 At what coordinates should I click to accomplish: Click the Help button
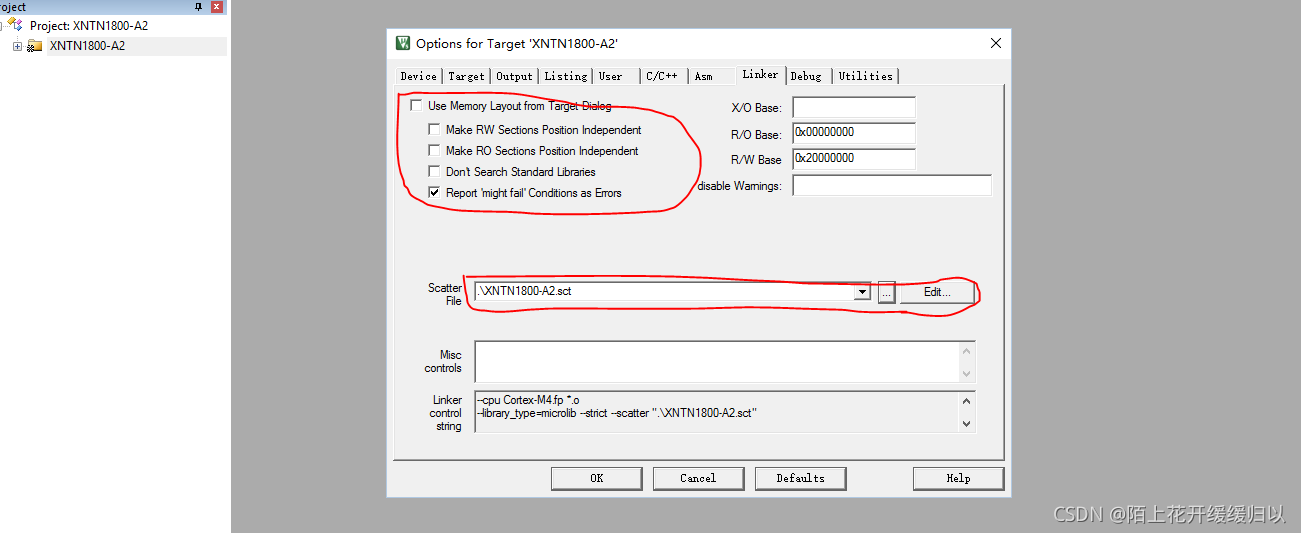pyautogui.click(x=958, y=478)
